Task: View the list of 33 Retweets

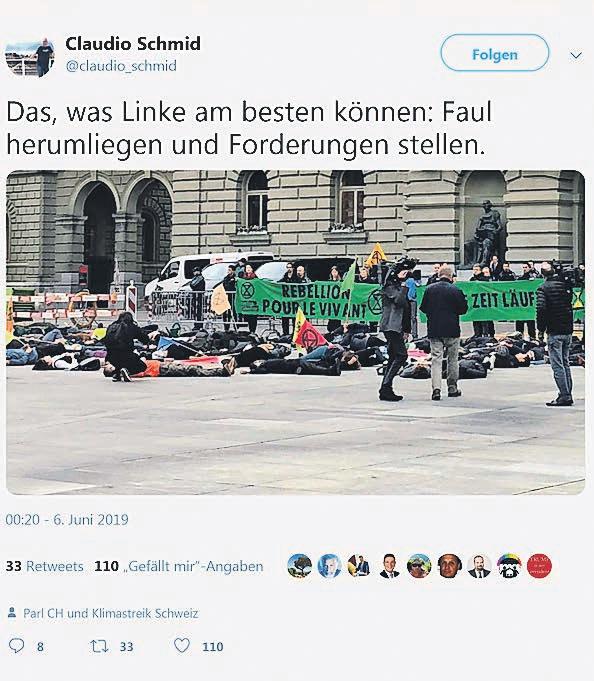Action: point(45,566)
